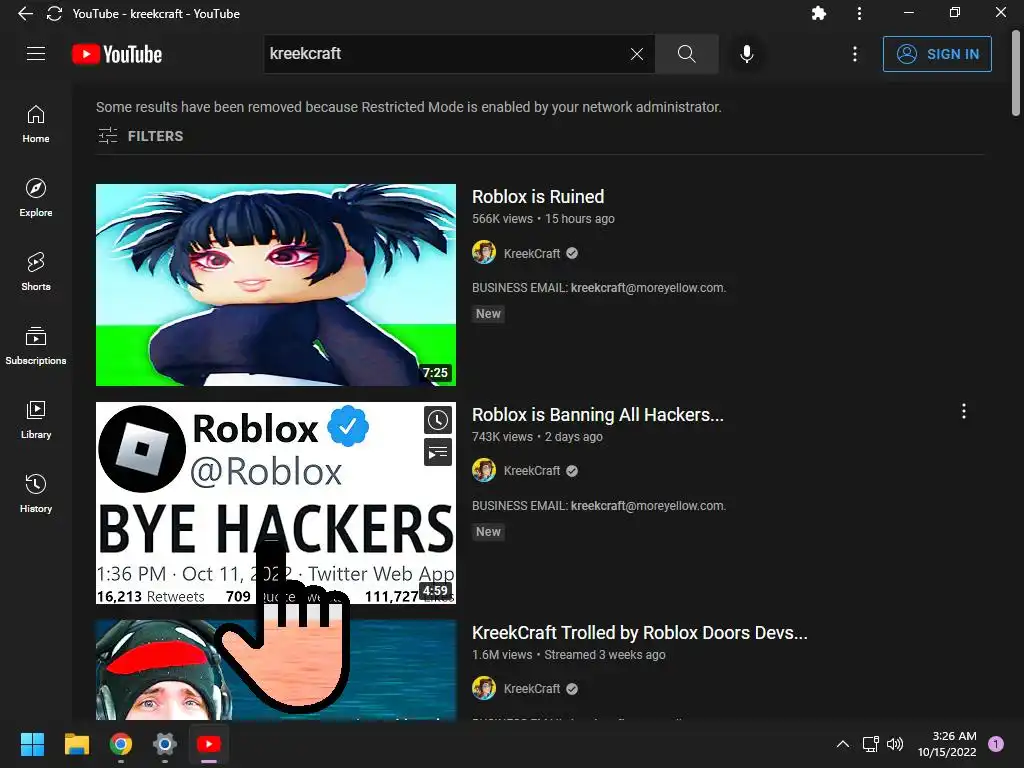Click the 566K views text
This screenshot has width=1024, height=768.
click(502, 219)
